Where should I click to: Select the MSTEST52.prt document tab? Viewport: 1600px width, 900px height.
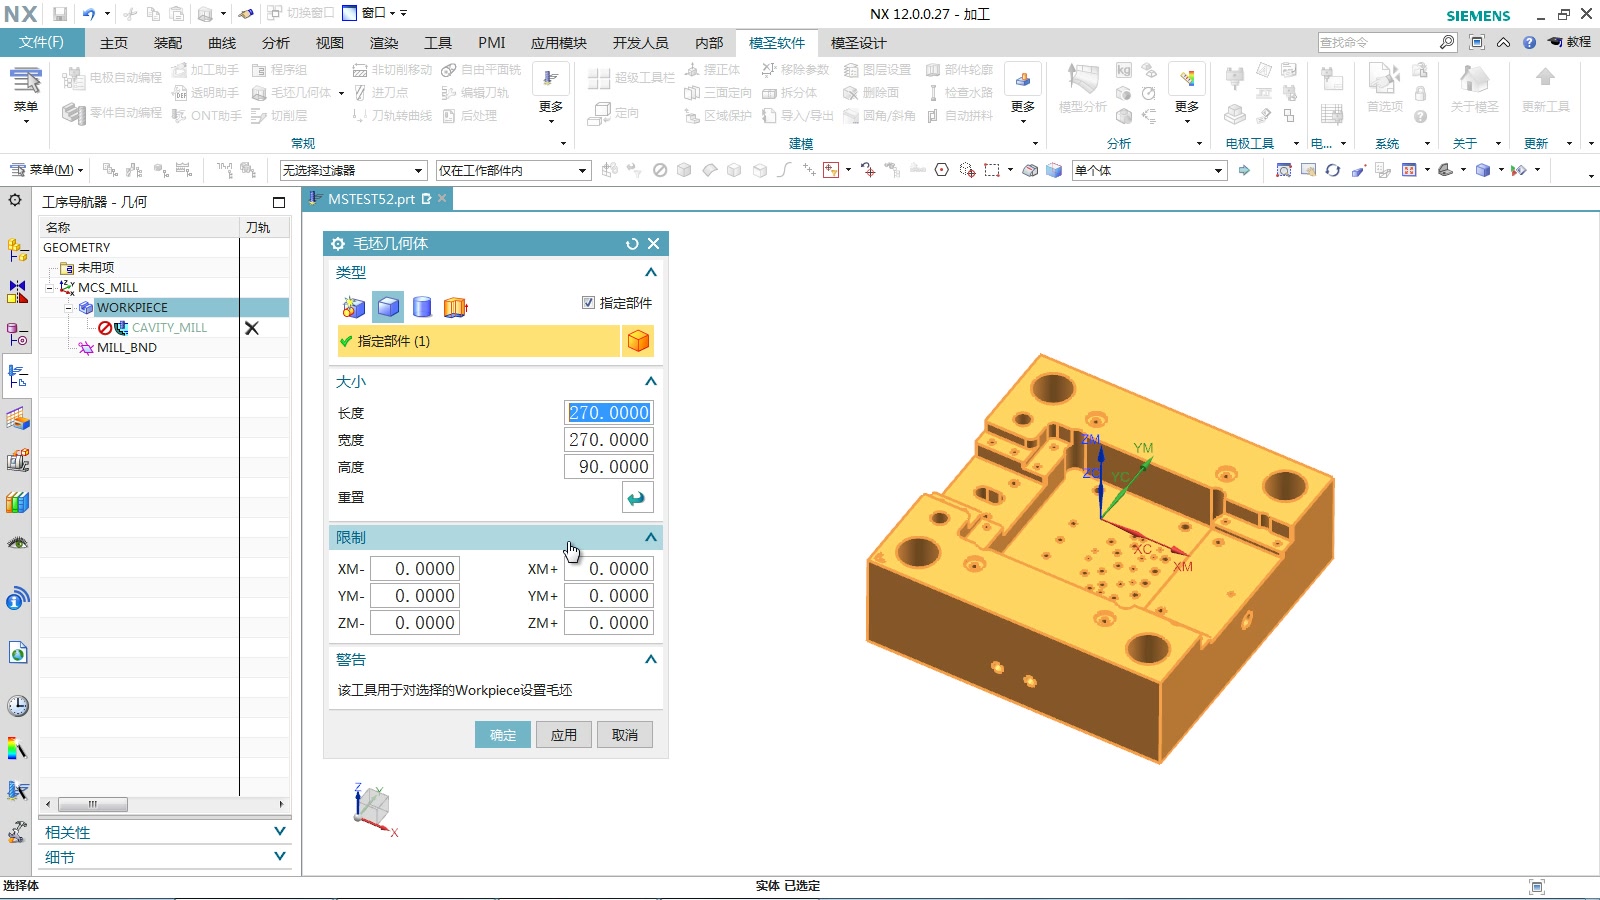click(378, 199)
